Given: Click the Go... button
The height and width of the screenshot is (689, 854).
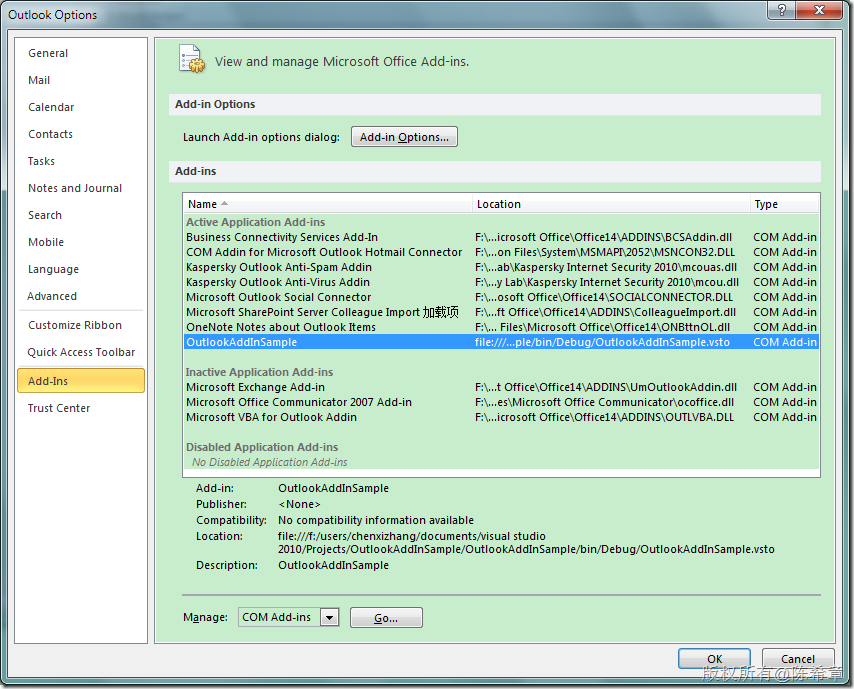Looking at the screenshot, I should [x=386, y=618].
